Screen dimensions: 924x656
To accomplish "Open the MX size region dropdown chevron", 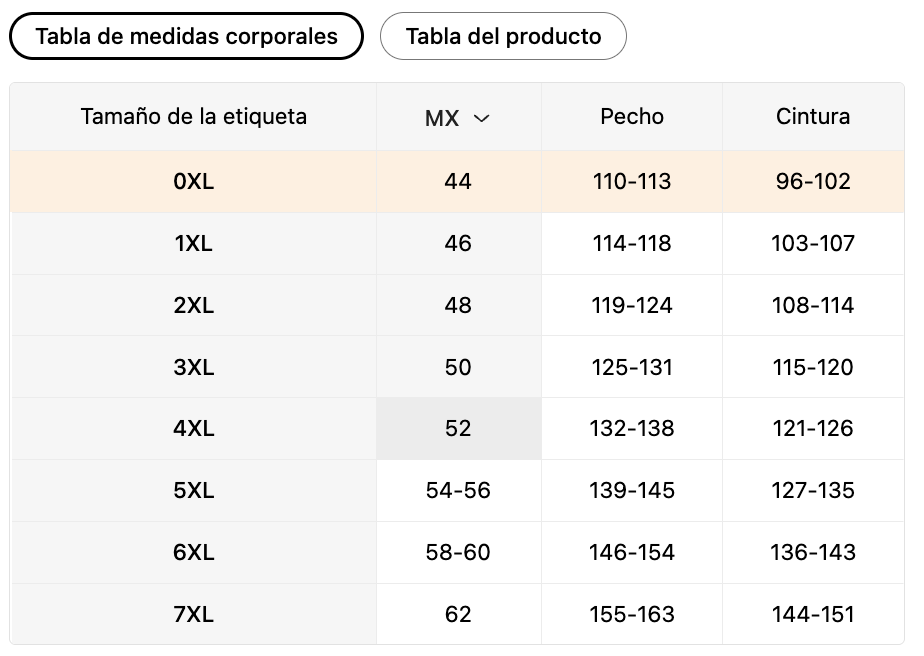I will 481,118.
